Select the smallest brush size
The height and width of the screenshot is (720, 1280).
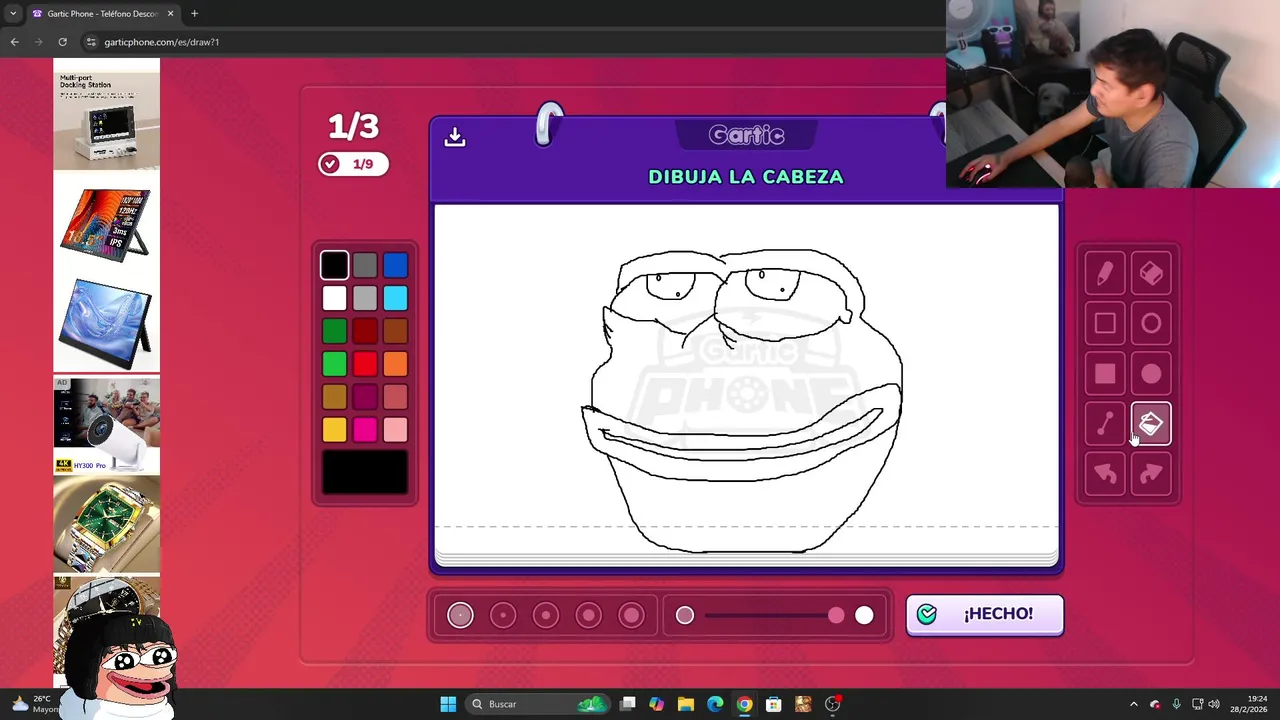click(460, 615)
